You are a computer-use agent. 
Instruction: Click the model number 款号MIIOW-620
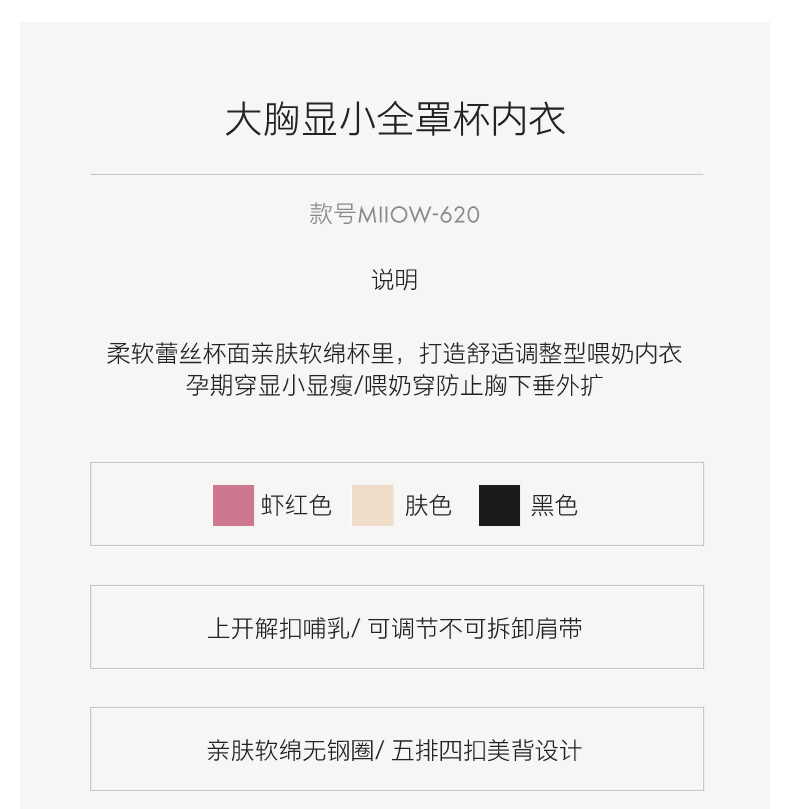tap(395, 214)
